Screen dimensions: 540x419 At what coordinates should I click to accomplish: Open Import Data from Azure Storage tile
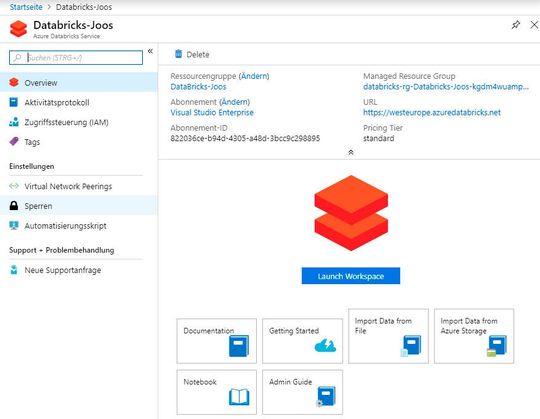pos(474,336)
